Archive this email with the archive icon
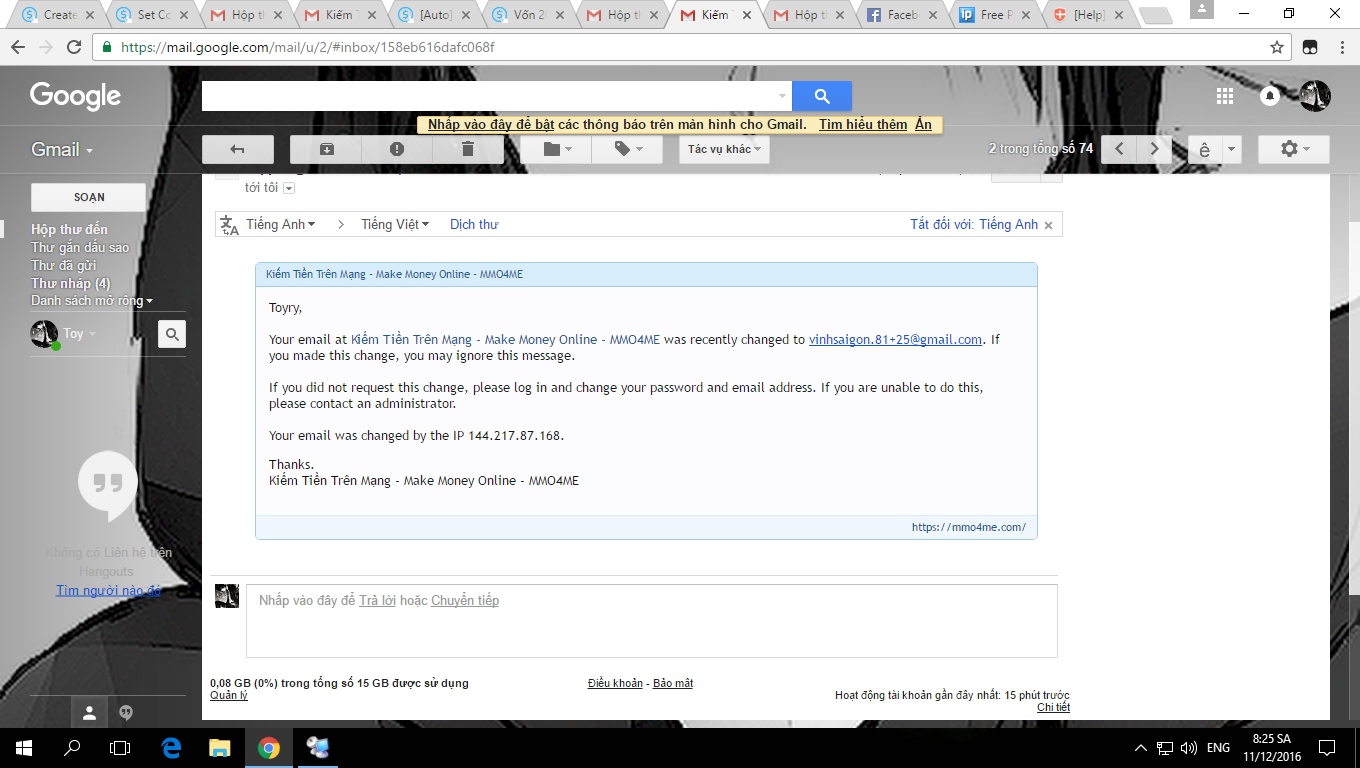 point(326,149)
